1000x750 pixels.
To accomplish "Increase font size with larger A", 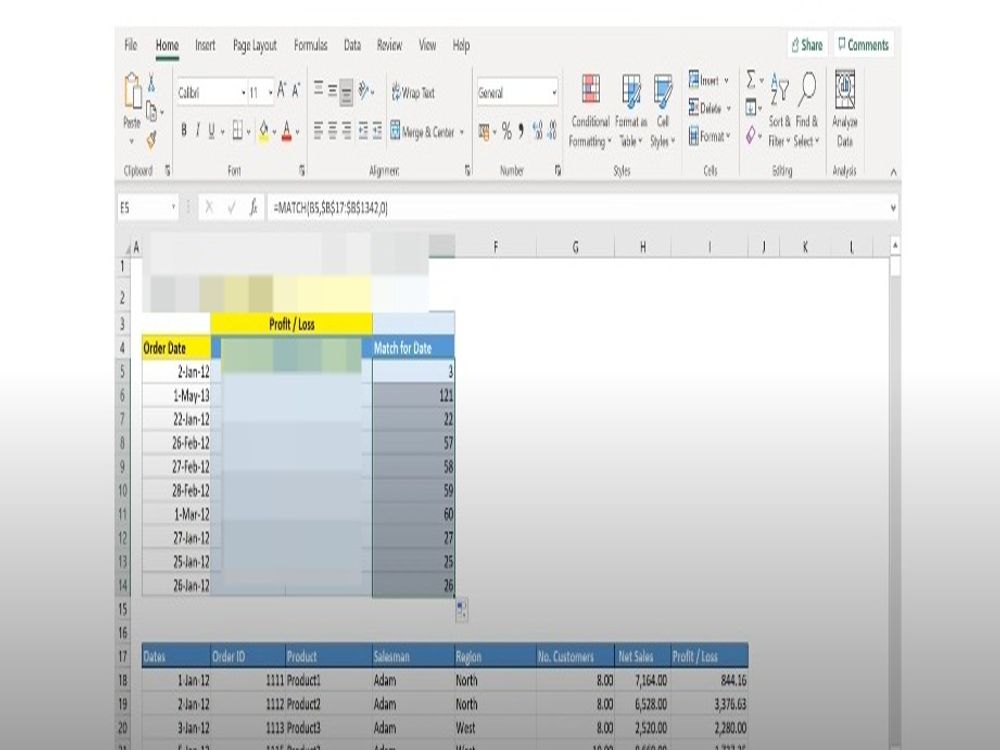I will click(x=281, y=91).
